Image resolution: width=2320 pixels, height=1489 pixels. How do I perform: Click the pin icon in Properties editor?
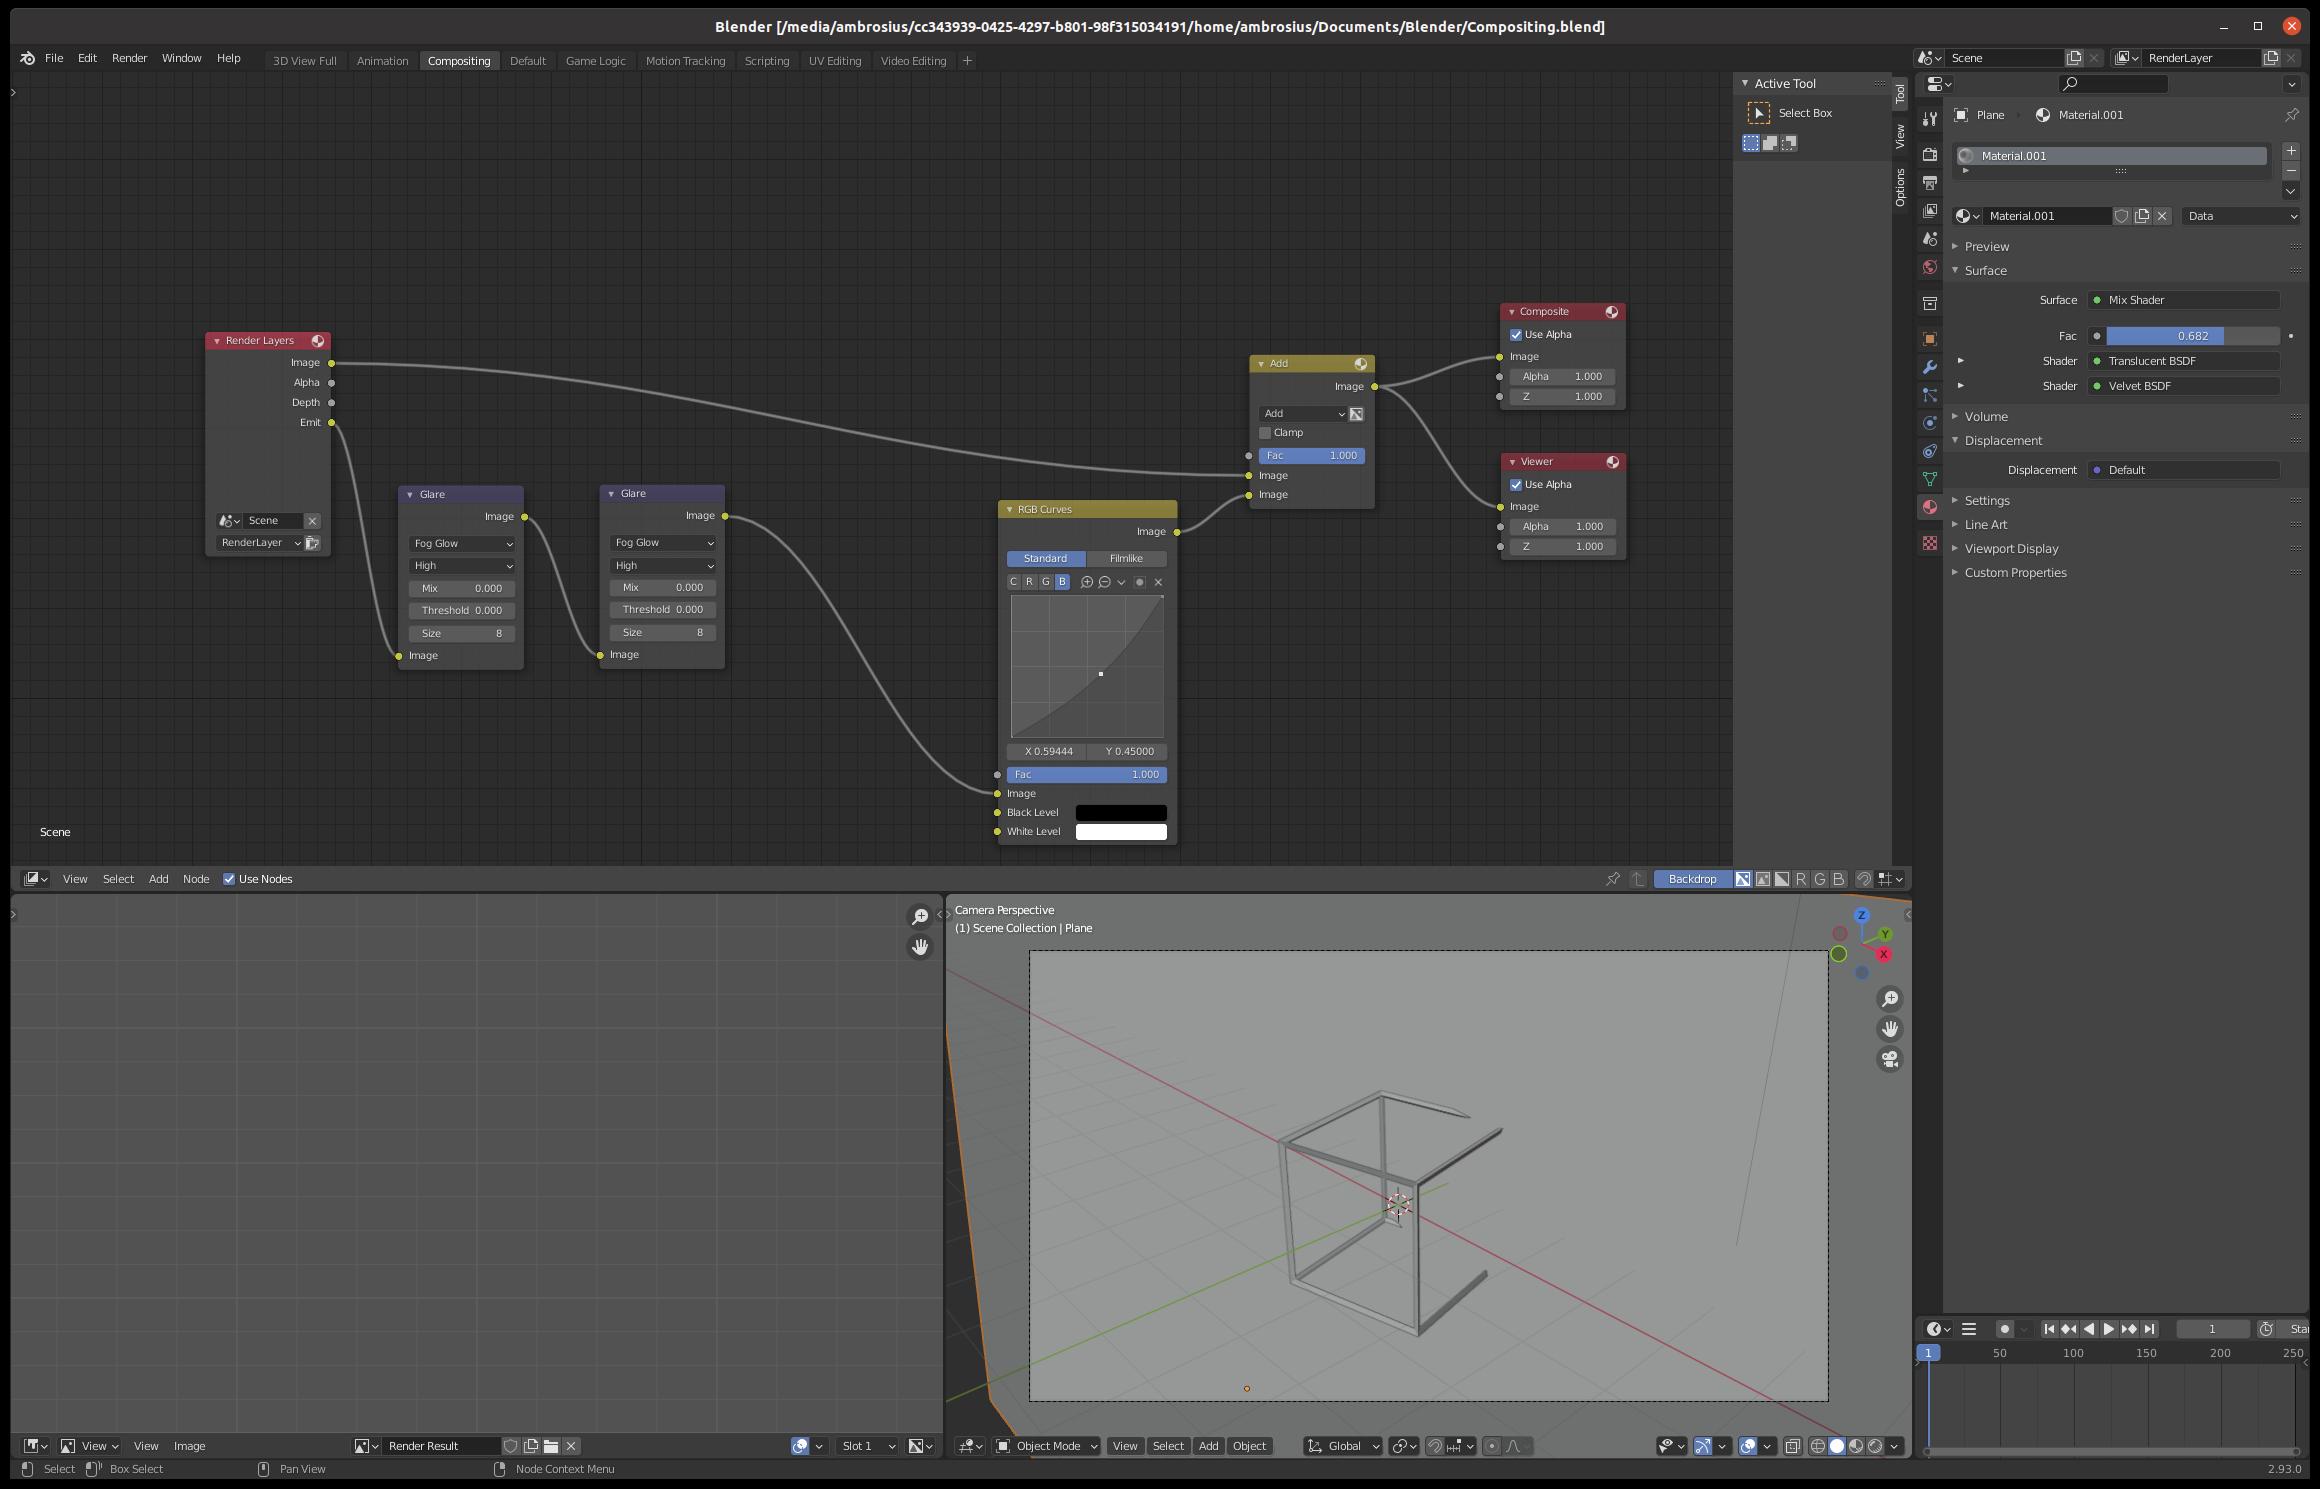[2291, 115]
